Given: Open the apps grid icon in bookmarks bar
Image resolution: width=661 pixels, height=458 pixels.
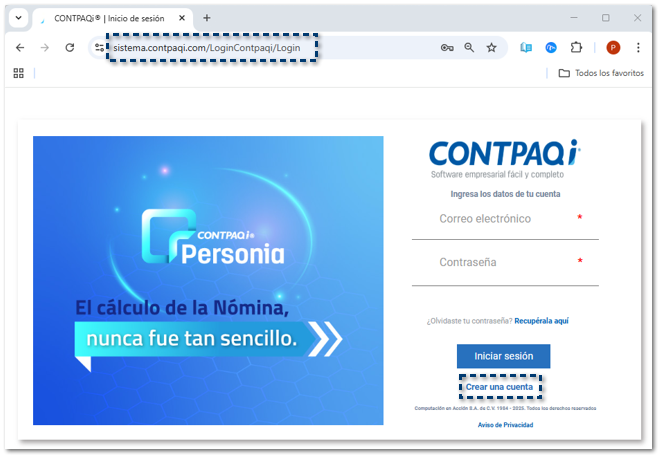Looking at the screenshot, I should pyautogui.click(x=19, y=73).
